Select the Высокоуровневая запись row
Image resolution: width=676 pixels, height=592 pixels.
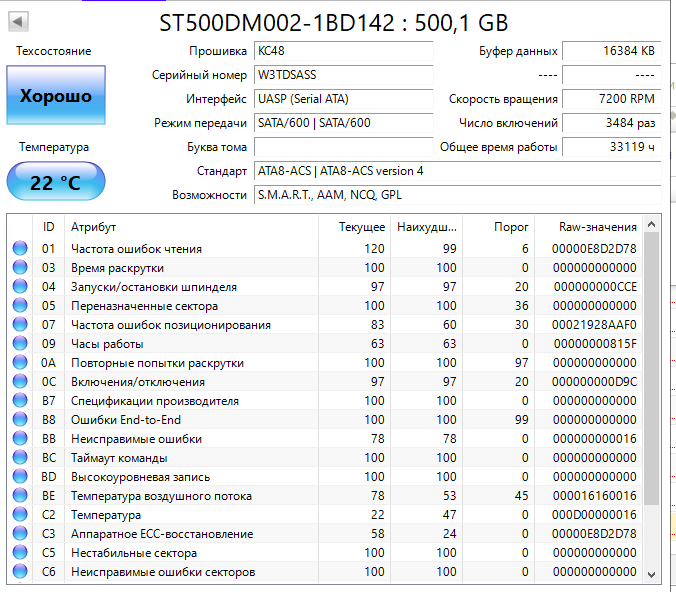[x=325, y=476]
